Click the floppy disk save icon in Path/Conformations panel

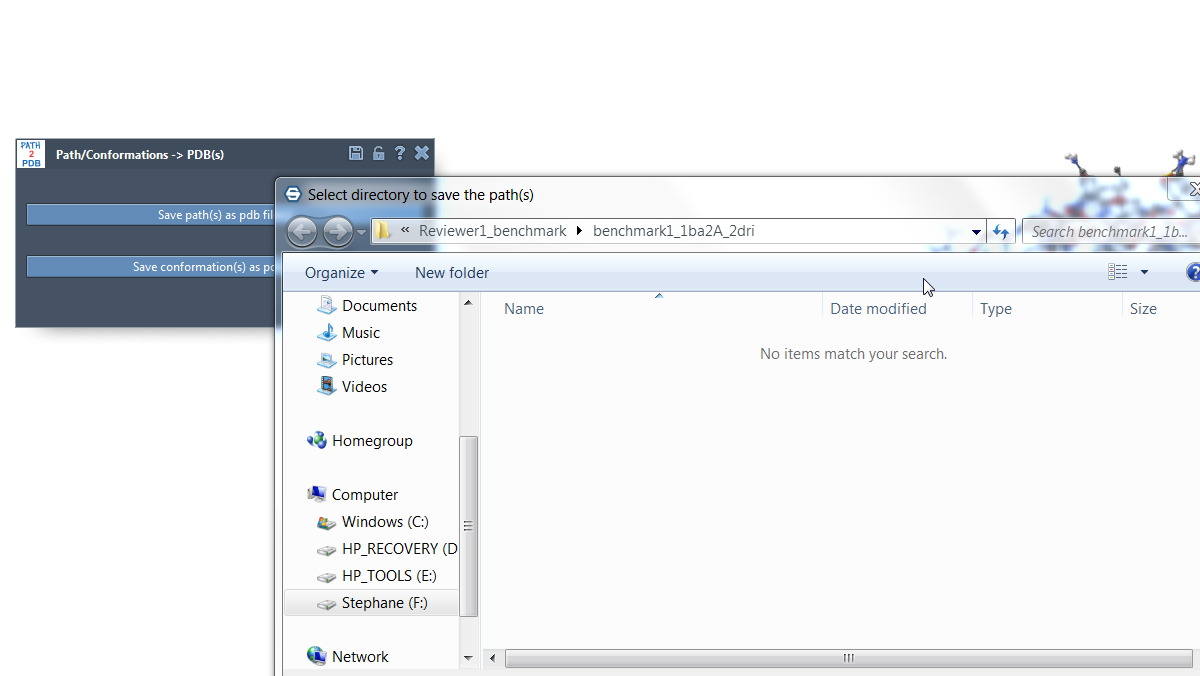pyautogui.click(x=356, y=153)
